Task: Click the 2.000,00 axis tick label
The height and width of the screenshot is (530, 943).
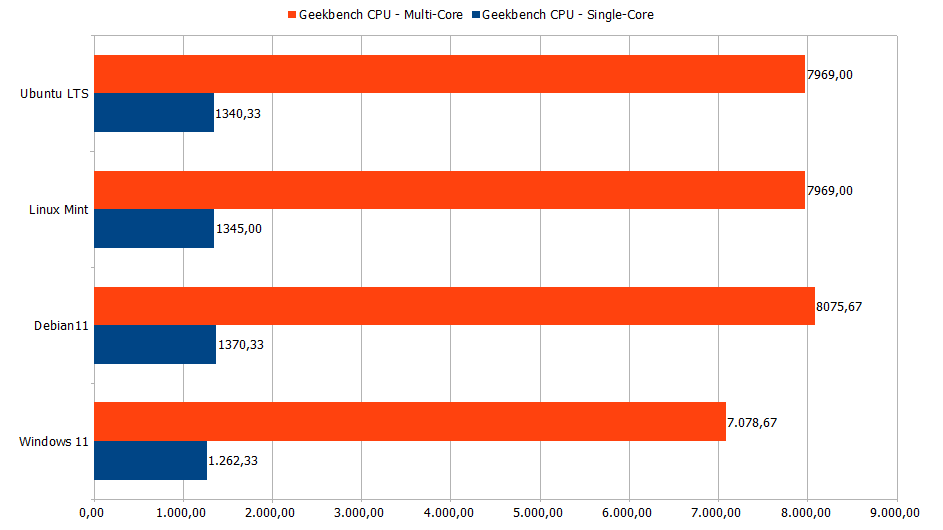Action: coord(270,513)
